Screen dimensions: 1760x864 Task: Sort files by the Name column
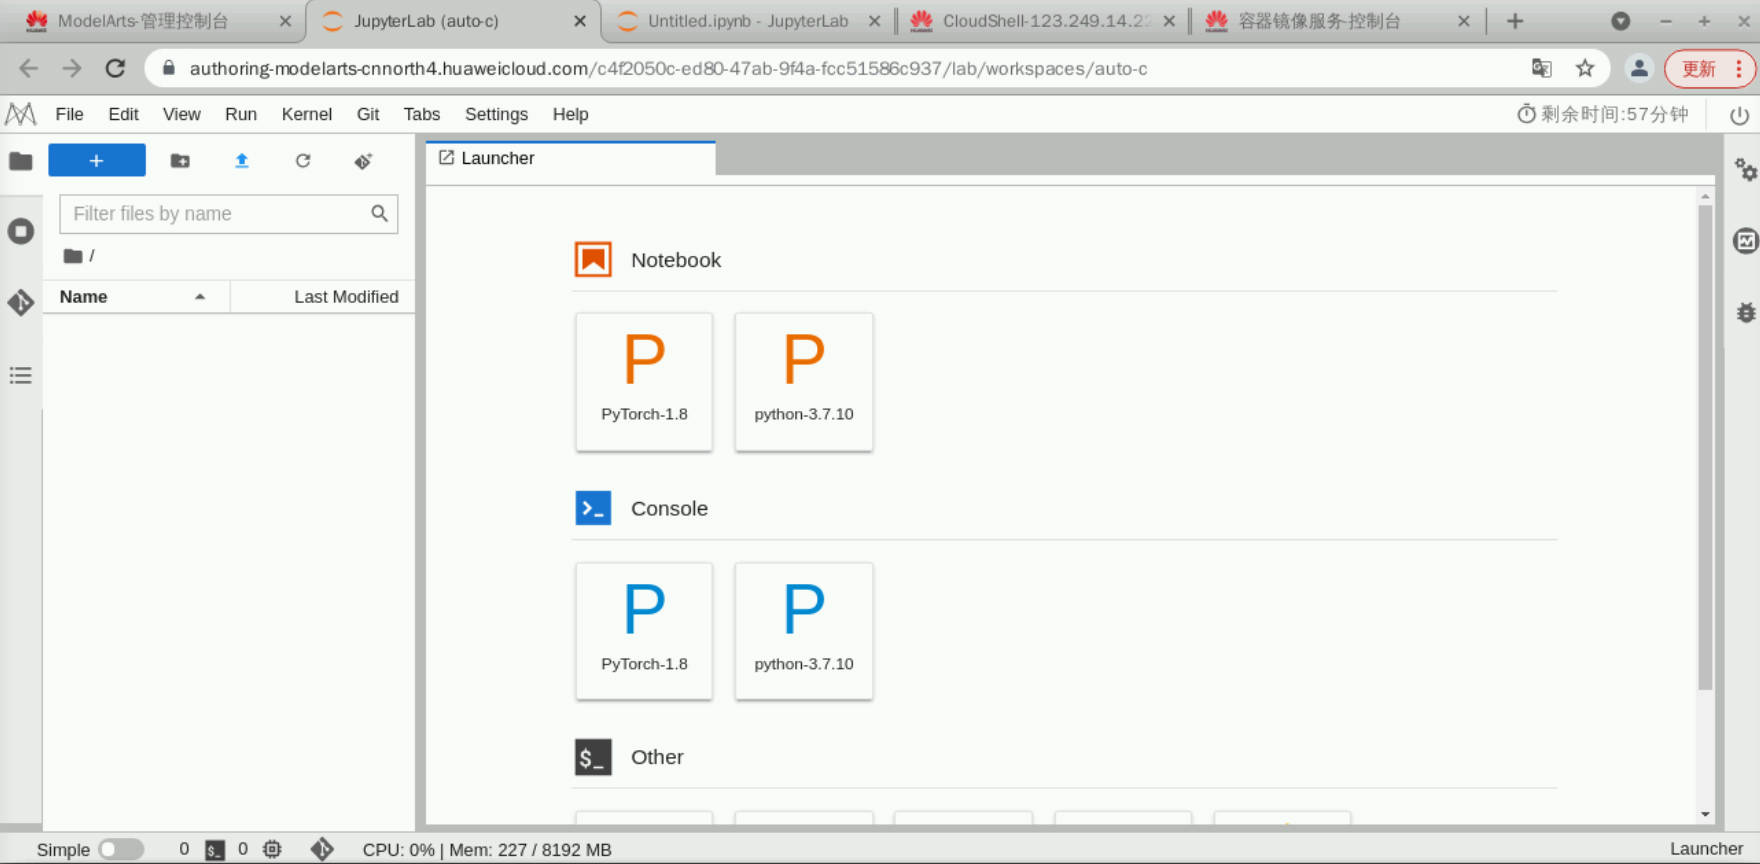83,297
